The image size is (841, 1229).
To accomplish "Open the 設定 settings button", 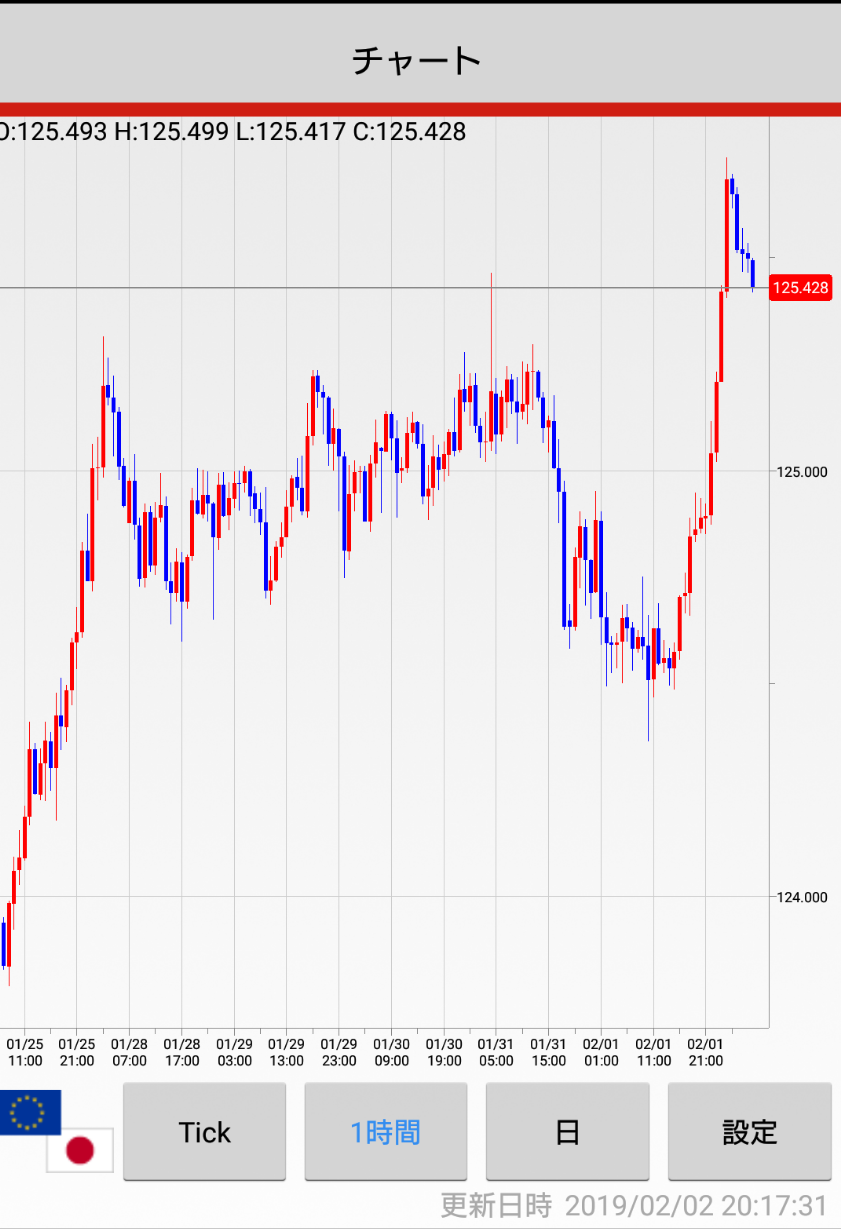I will 749,1132.
